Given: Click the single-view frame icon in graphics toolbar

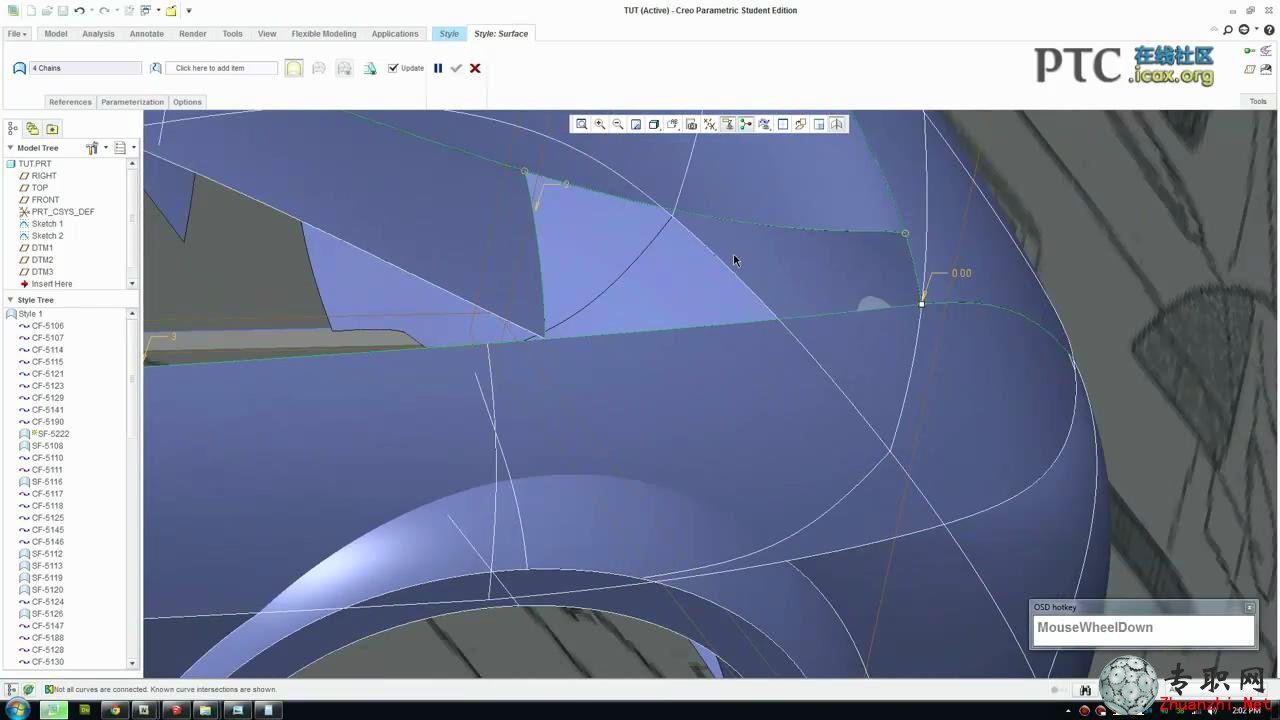Looking at the screenshot, I should 783,124.
